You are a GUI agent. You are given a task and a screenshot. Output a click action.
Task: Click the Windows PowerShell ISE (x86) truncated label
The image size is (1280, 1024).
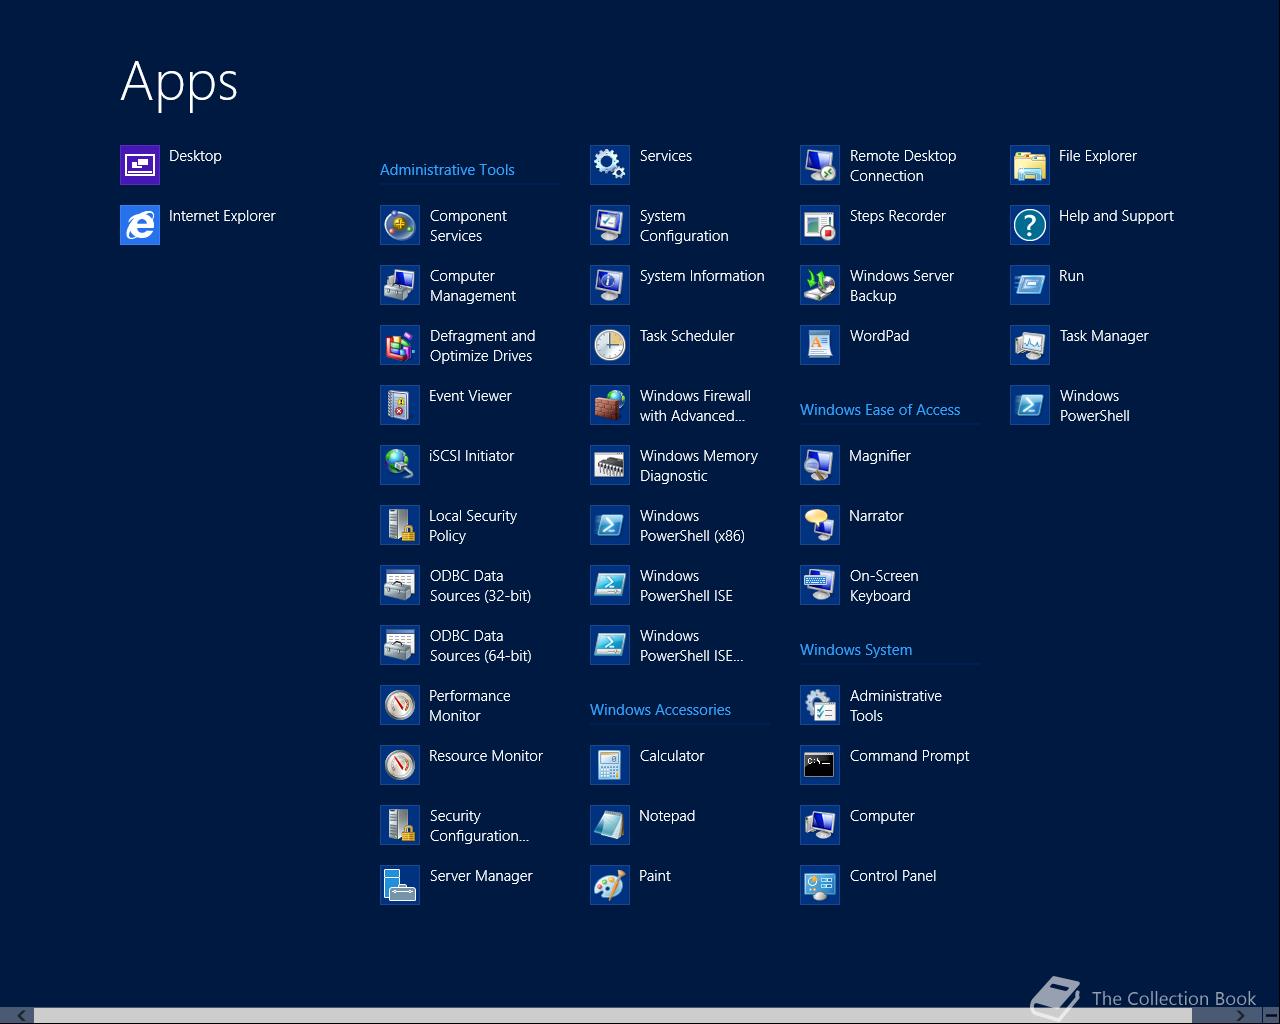tap(692, 646)
